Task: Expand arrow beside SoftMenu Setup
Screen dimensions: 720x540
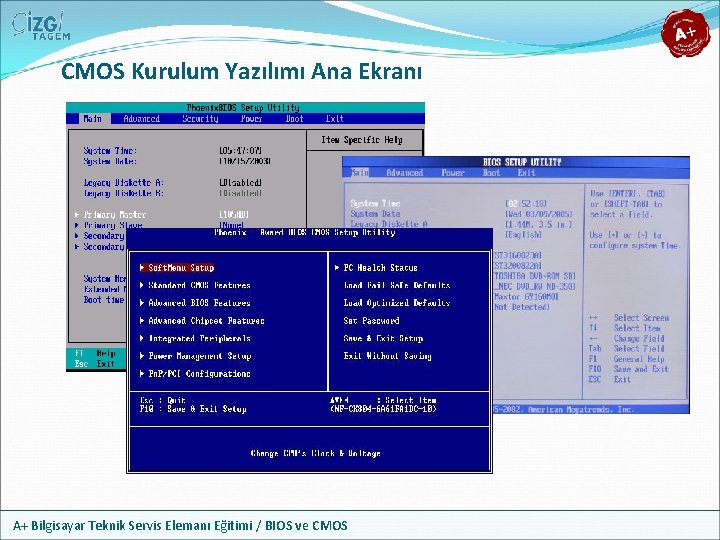Action: 142,267
